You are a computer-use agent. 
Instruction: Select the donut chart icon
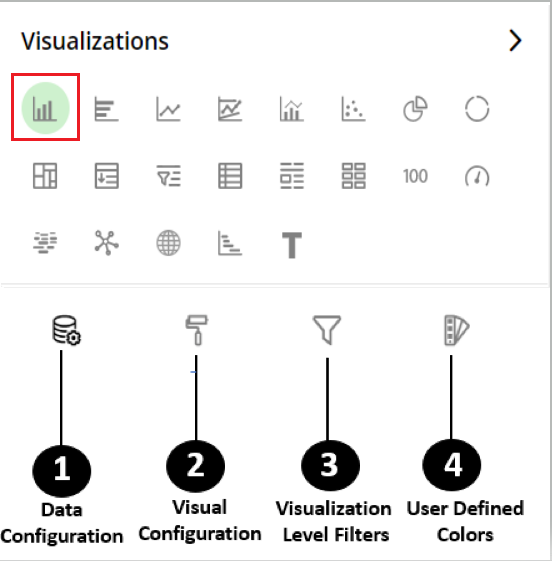click(x=477, y=109)
